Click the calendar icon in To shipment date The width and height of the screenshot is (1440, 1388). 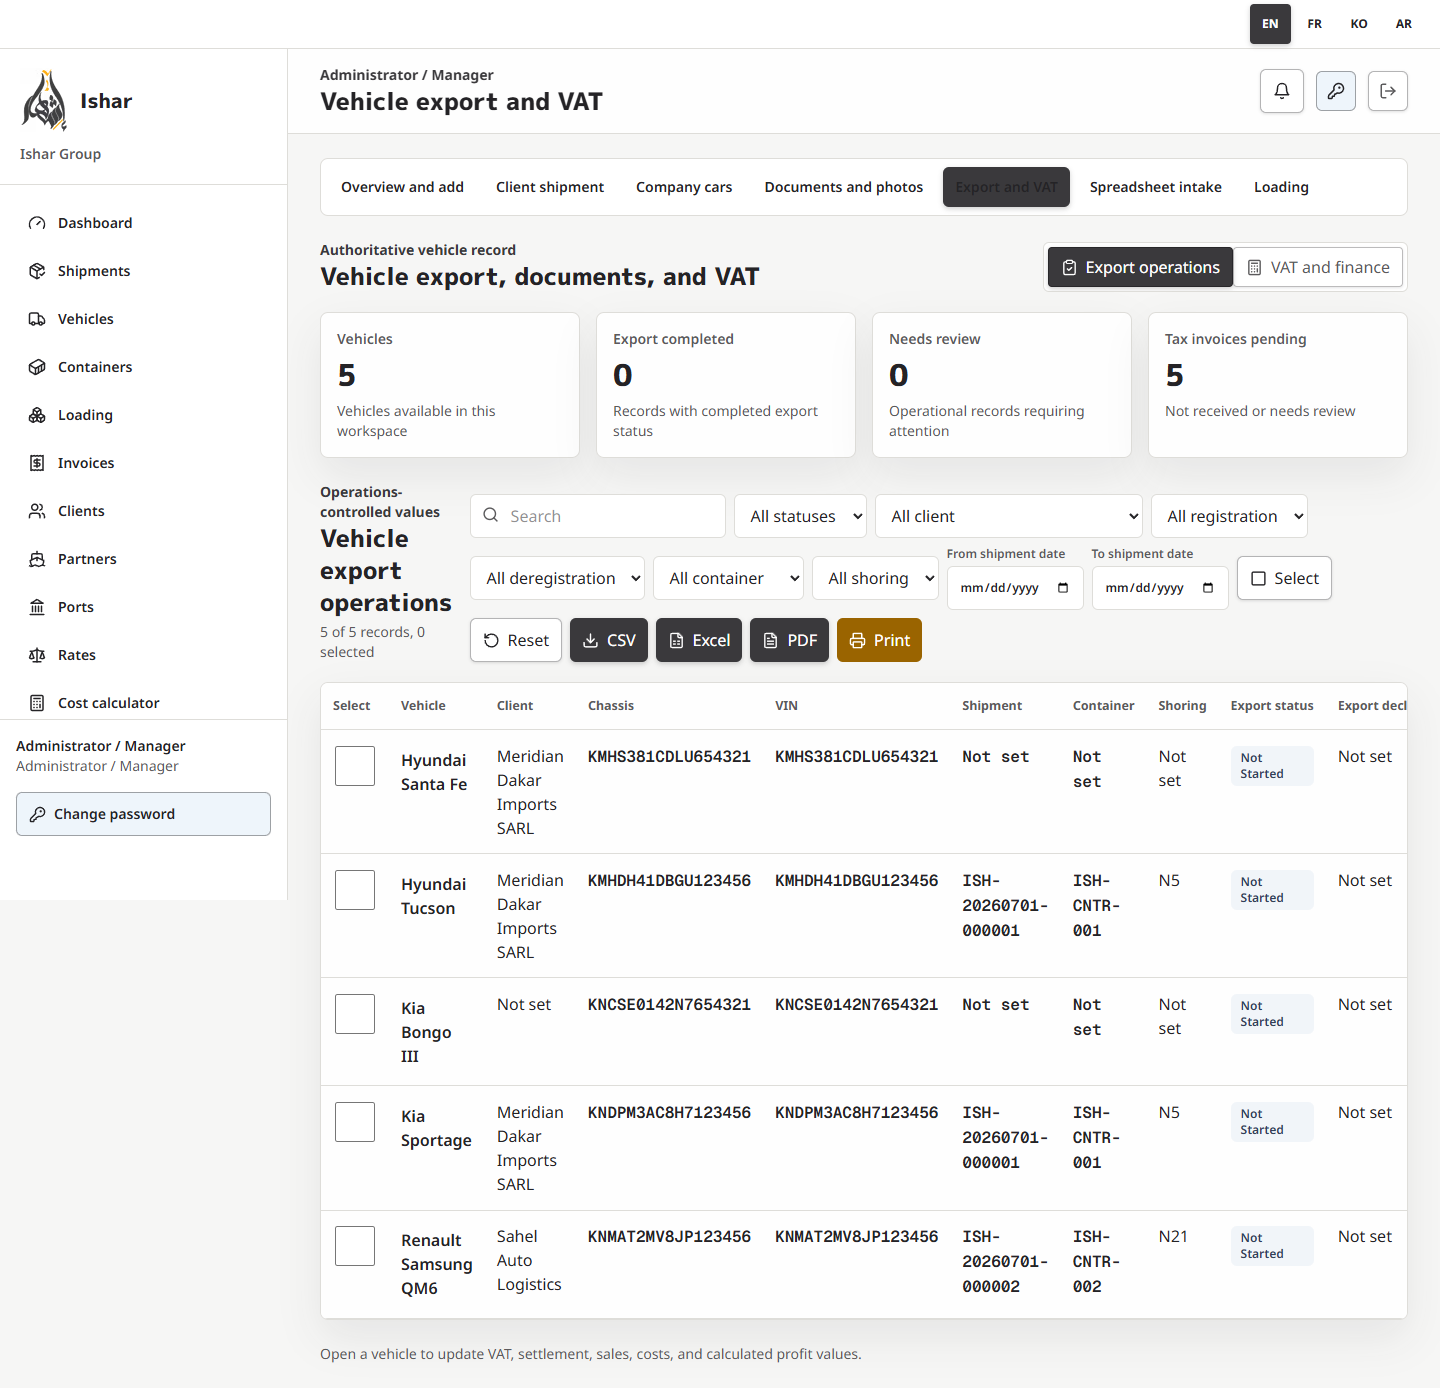point(1208,588)
